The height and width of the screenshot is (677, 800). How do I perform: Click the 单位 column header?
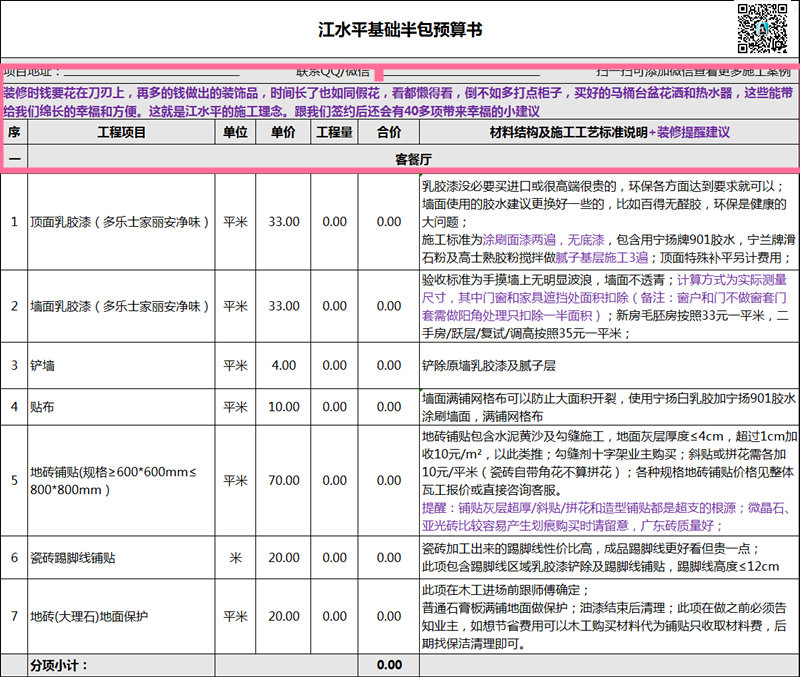(x=235, y=133)
